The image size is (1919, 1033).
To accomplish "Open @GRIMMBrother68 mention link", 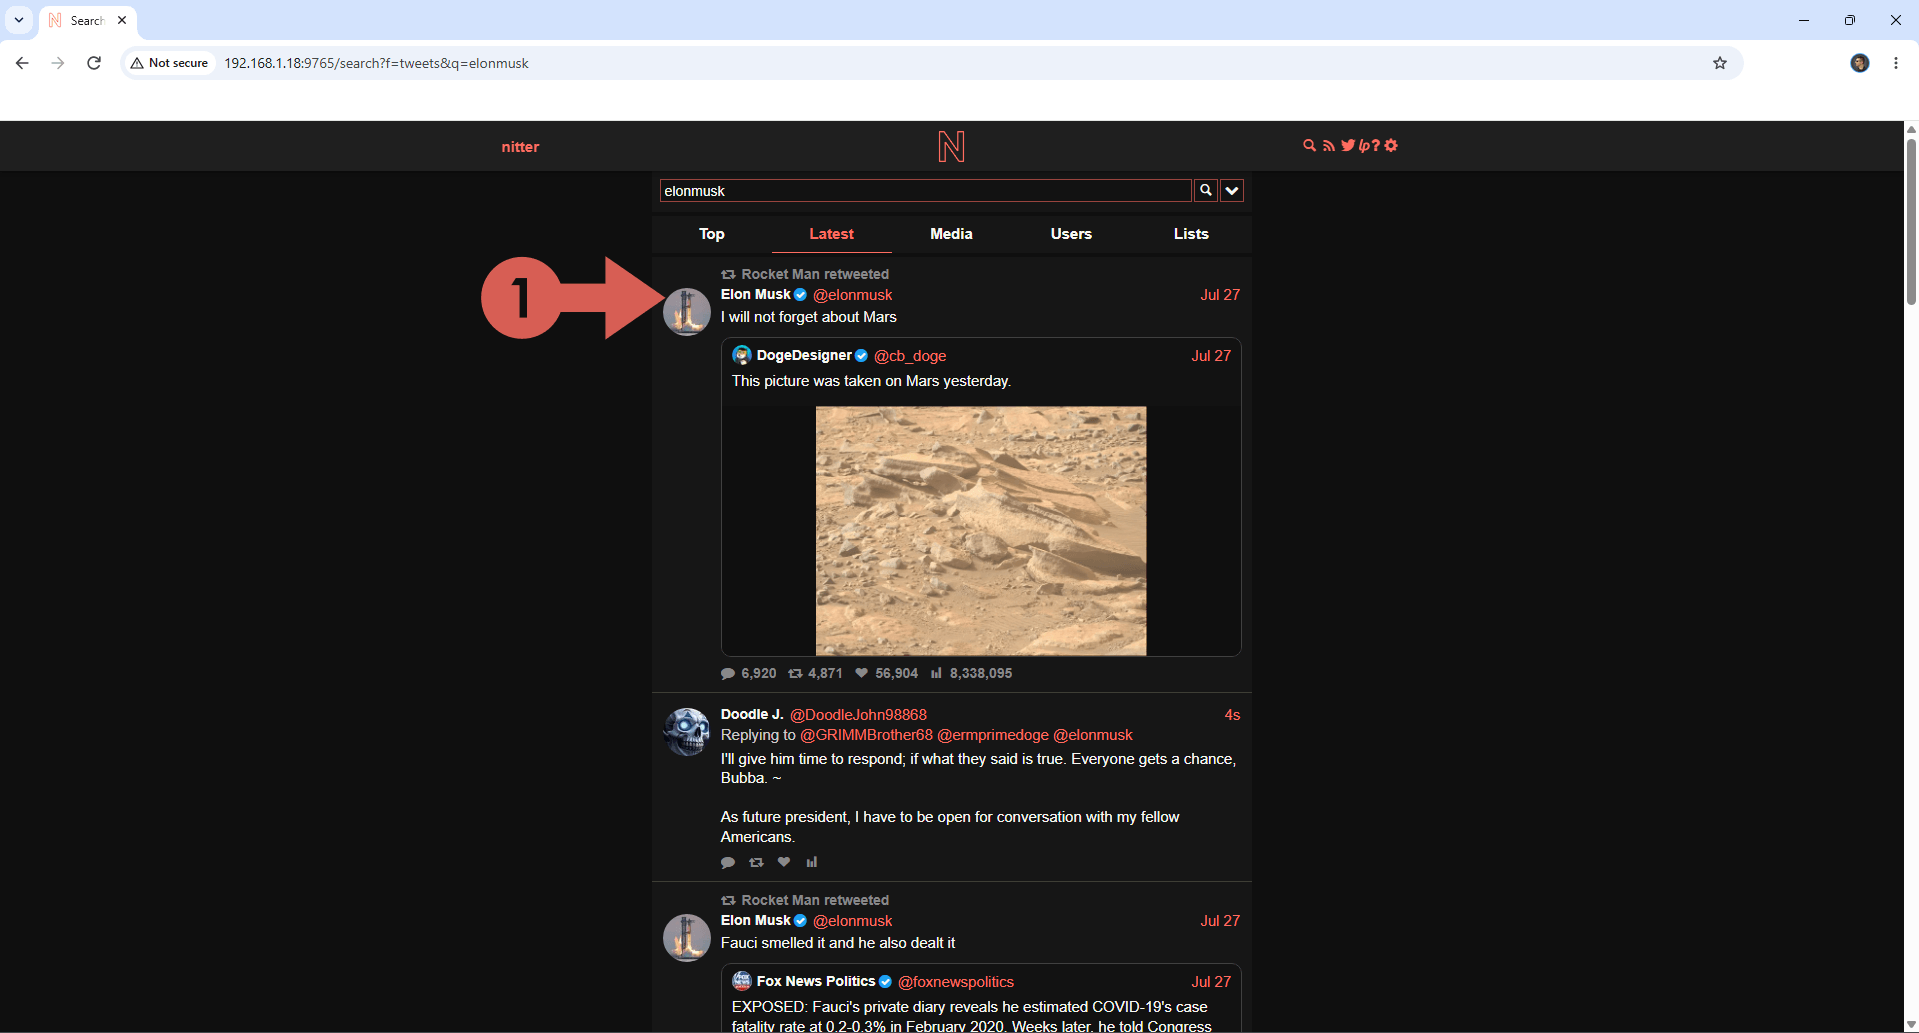I will click(x=867, y=735).
